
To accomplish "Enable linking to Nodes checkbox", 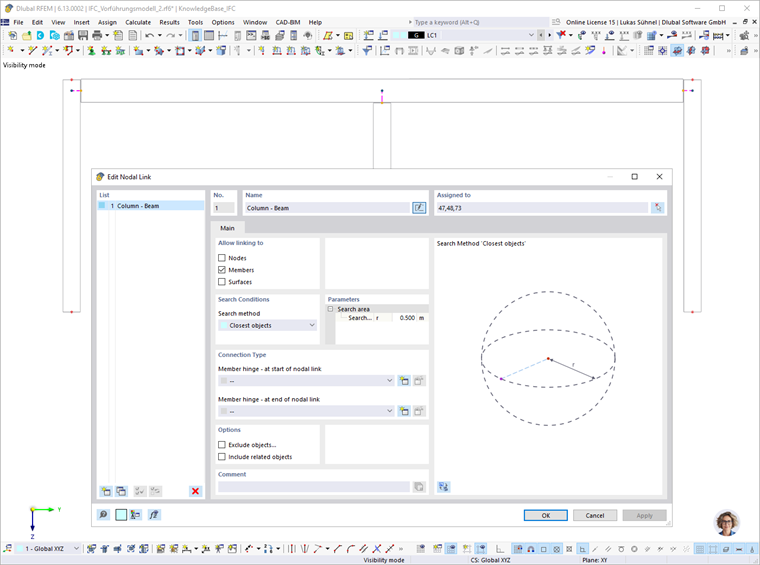I will coord(222,258).
